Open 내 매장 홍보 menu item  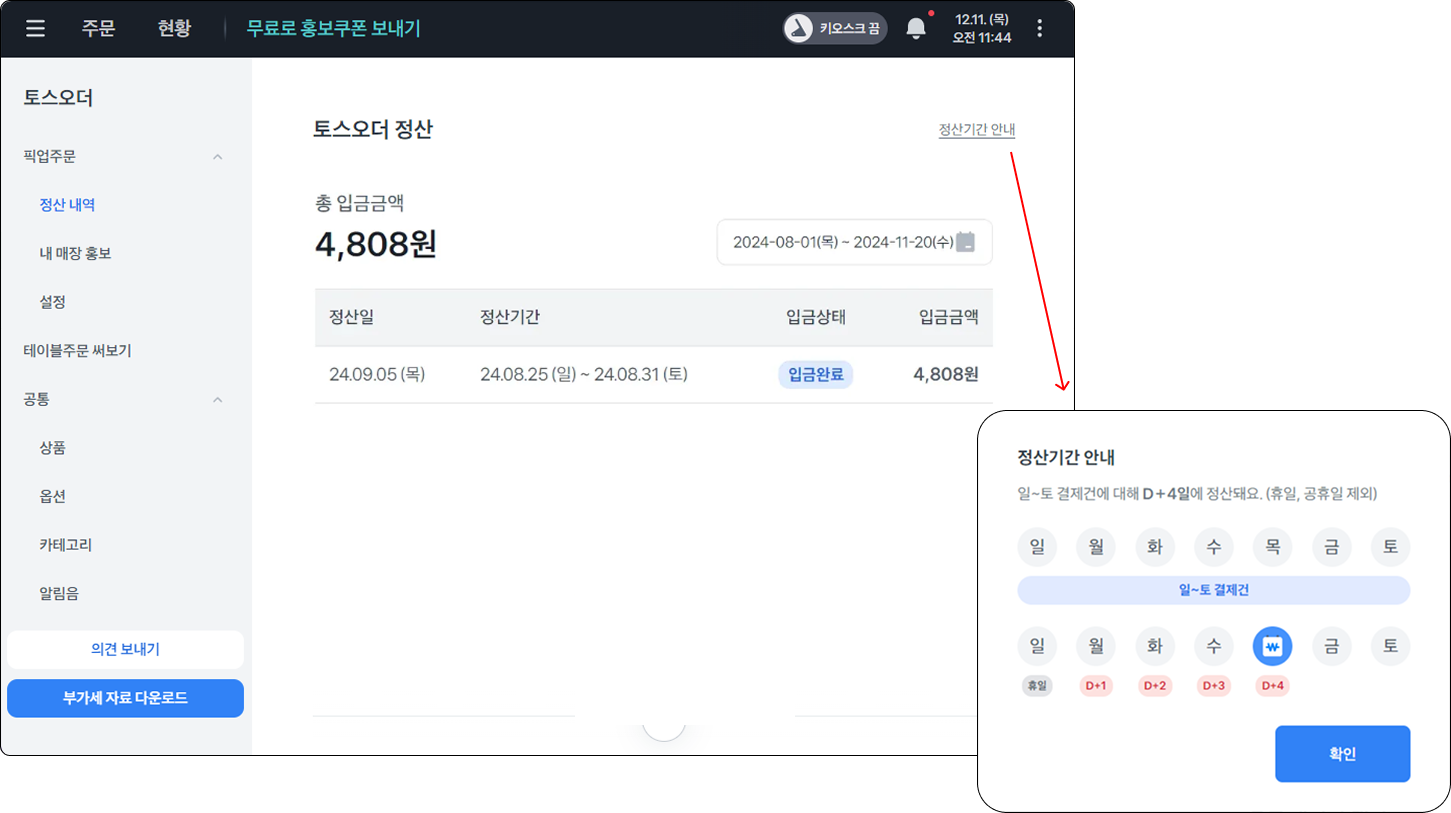75,254
